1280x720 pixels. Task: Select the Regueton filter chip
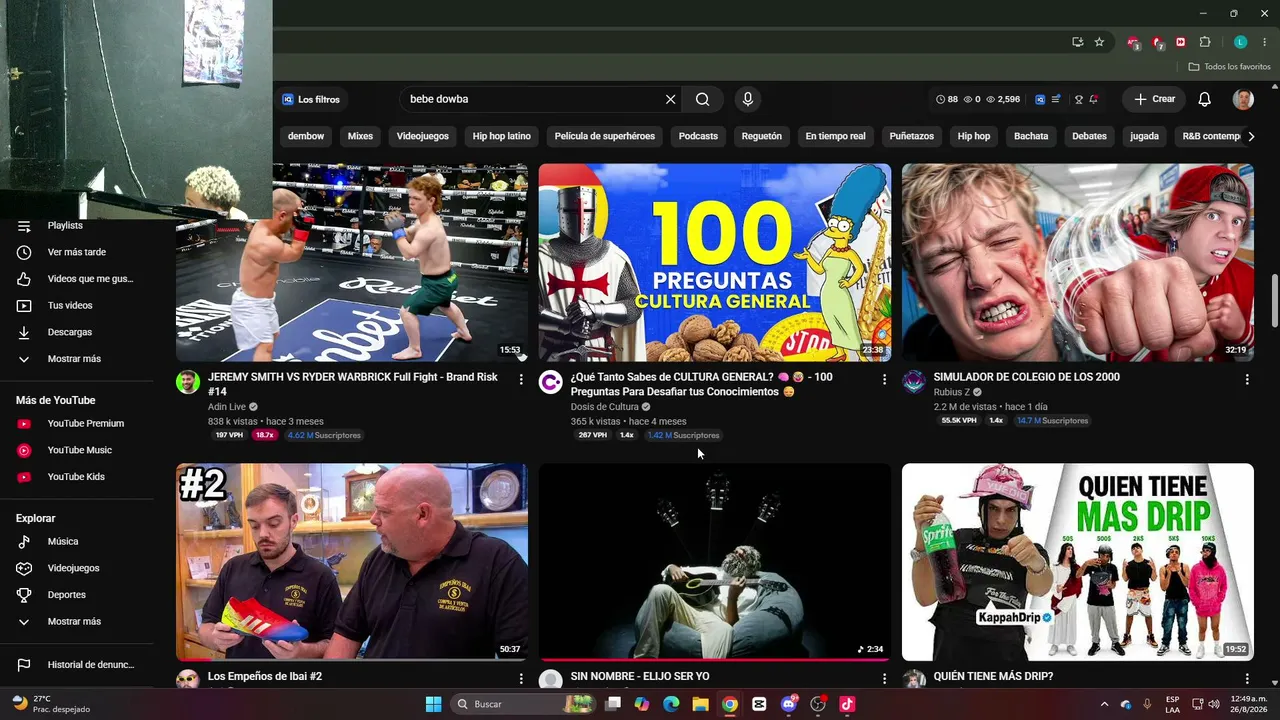(x=762, y=136)
